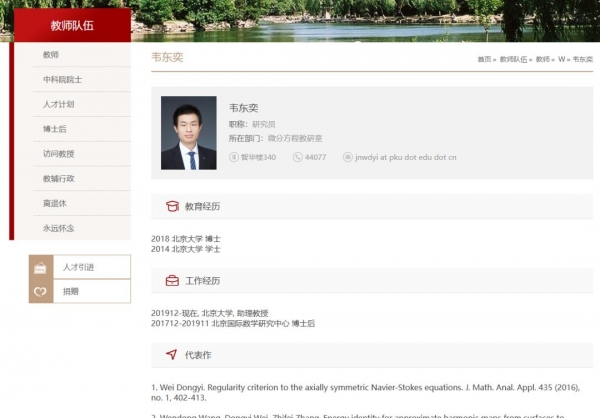Click the 离退休 sidebar item
600x418 pixels.
coord(54,204)
